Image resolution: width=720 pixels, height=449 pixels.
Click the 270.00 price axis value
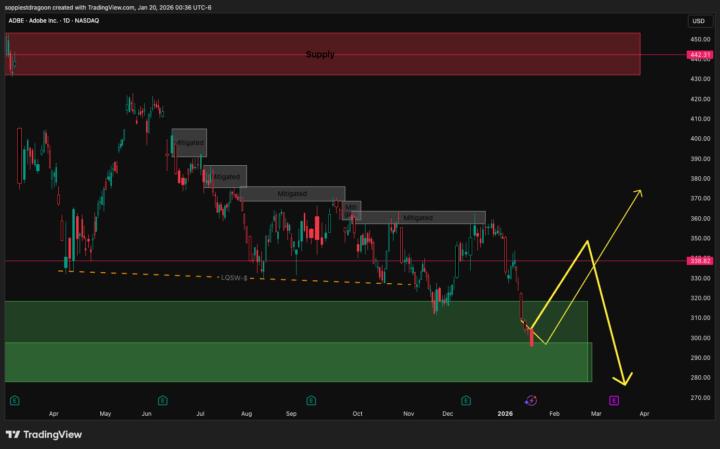tap(700, 398)
